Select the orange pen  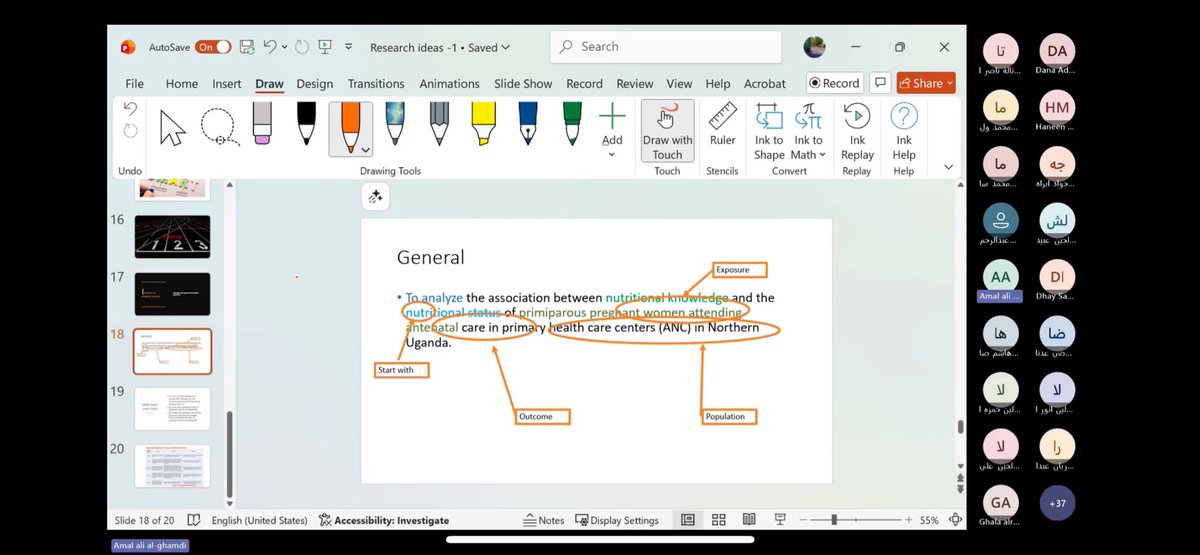(350, 126)
